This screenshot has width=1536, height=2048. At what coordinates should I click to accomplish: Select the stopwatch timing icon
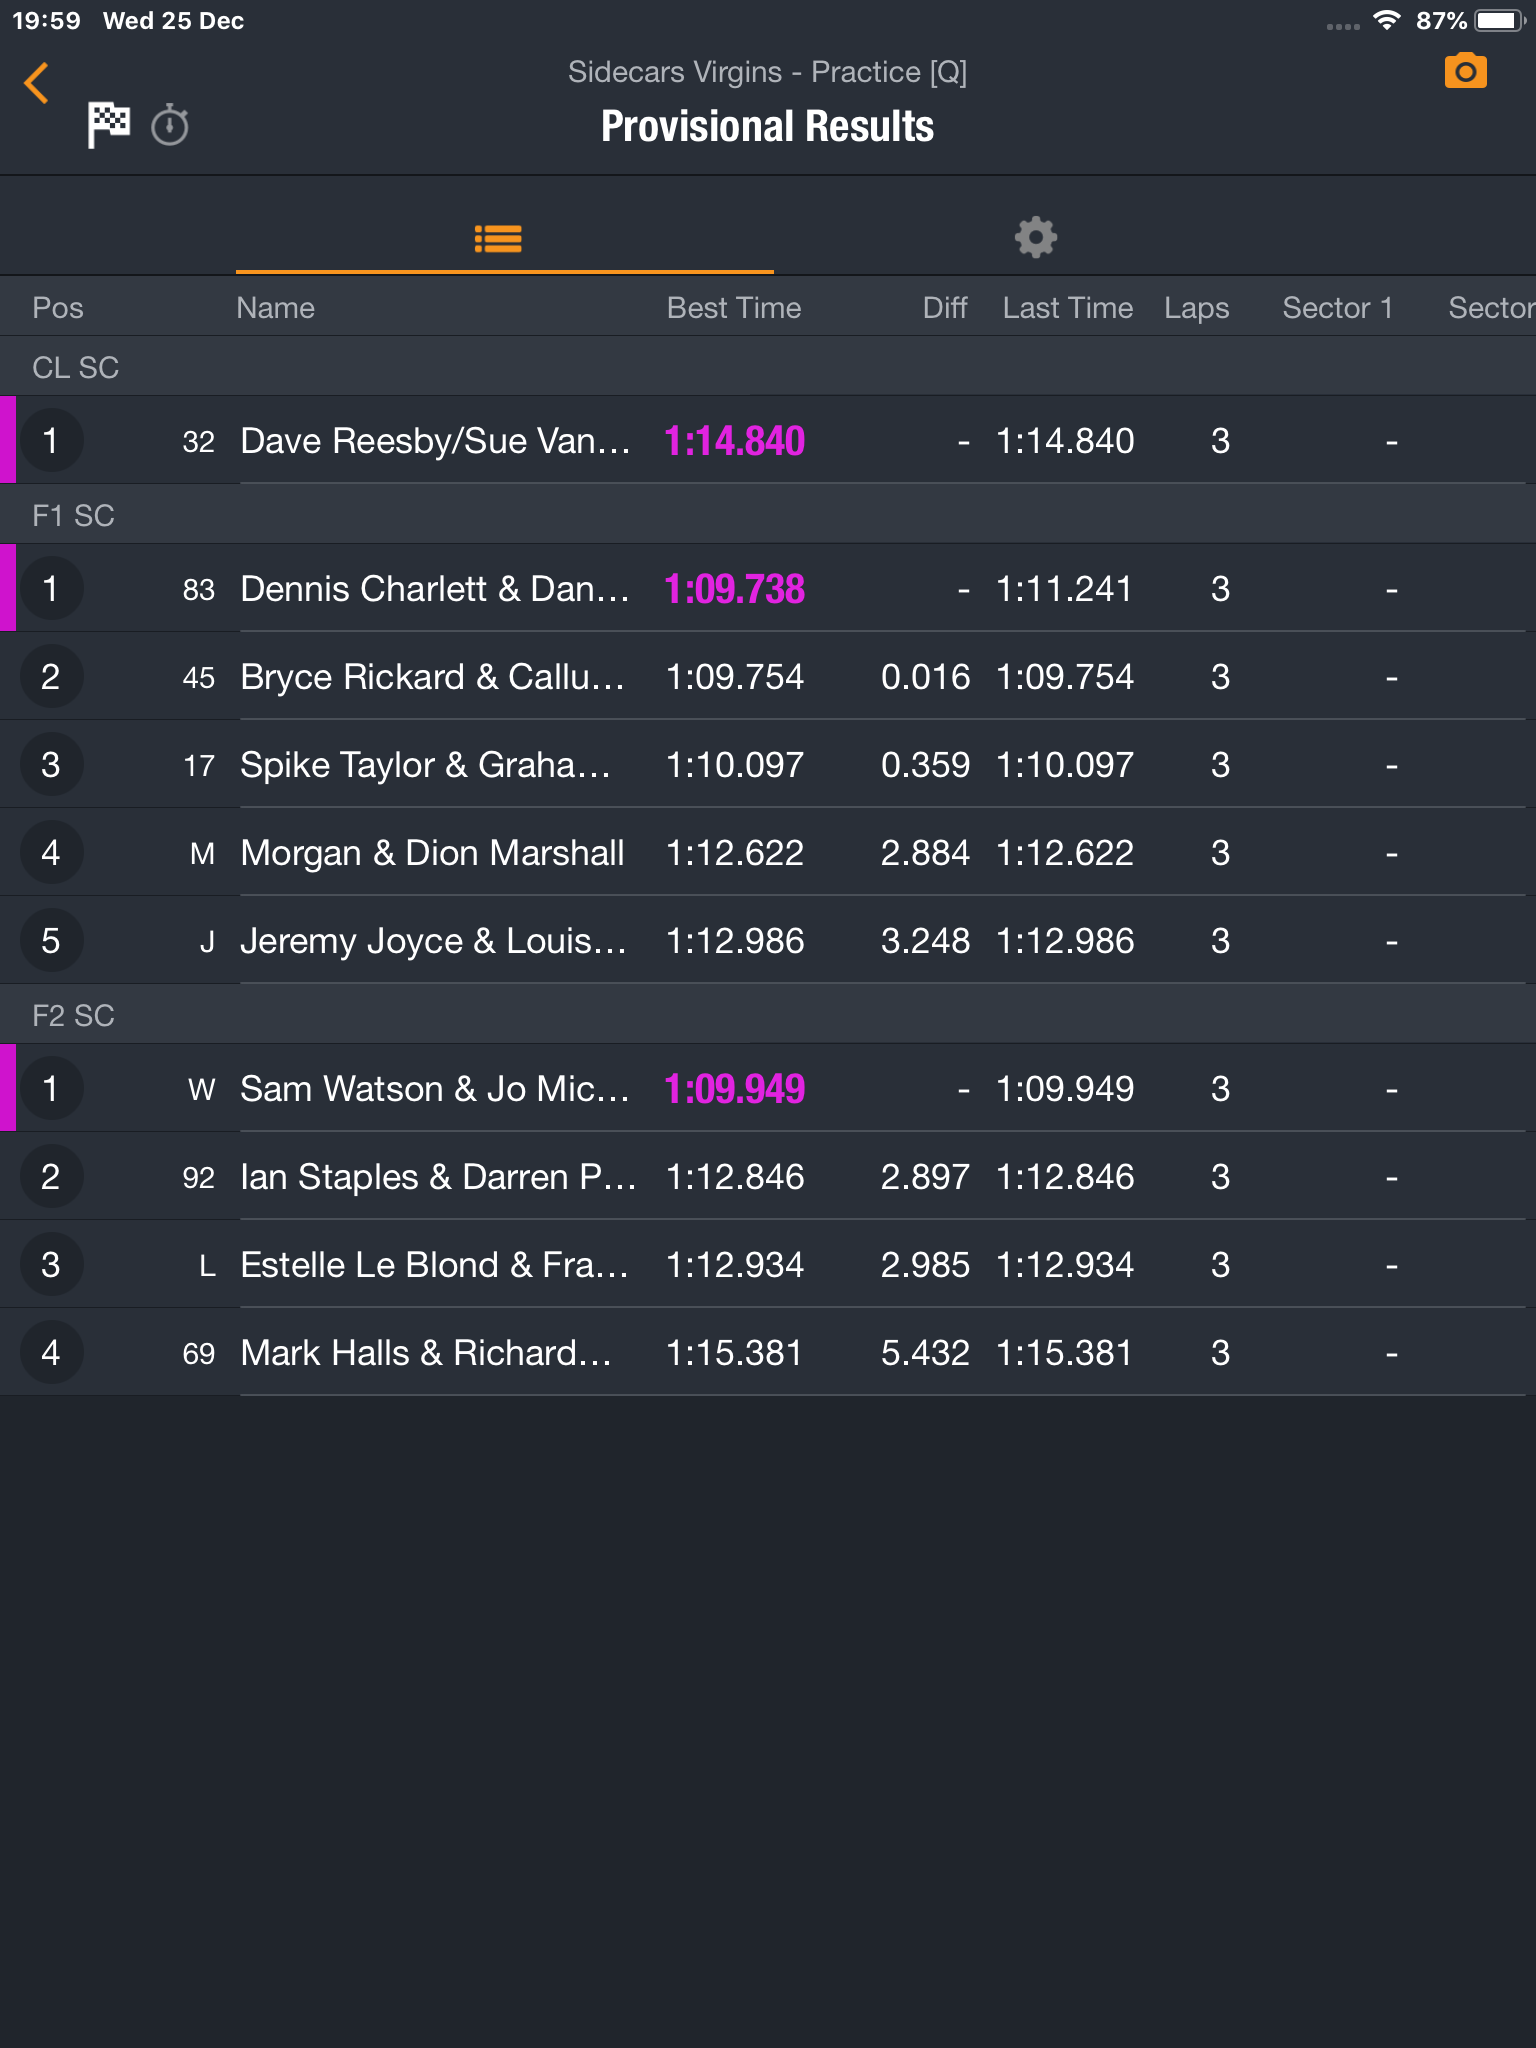(x=170, y=125)
